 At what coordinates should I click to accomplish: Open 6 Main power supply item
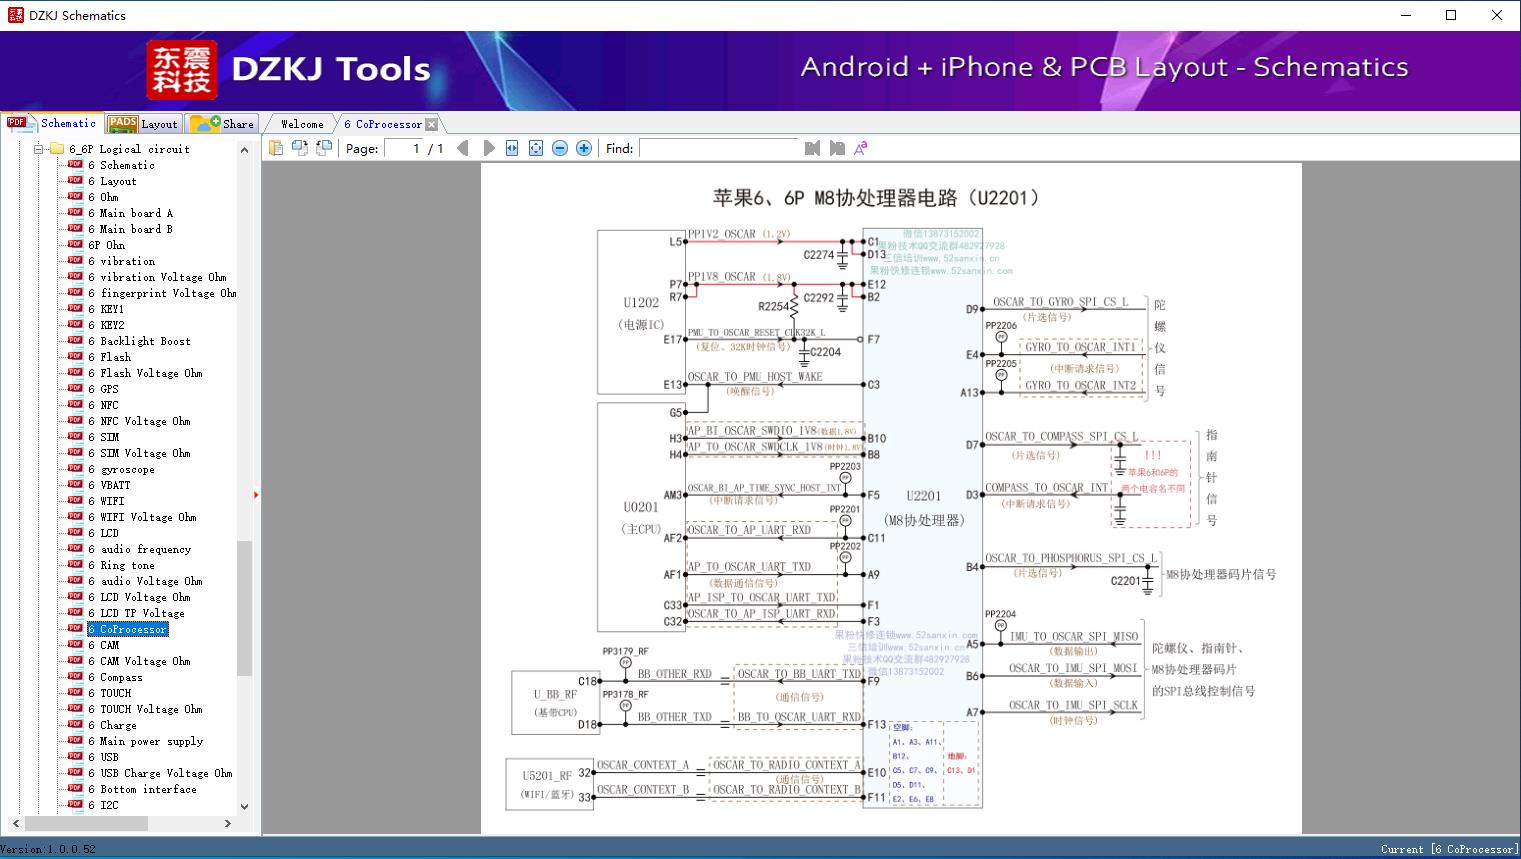pos(145,741)
